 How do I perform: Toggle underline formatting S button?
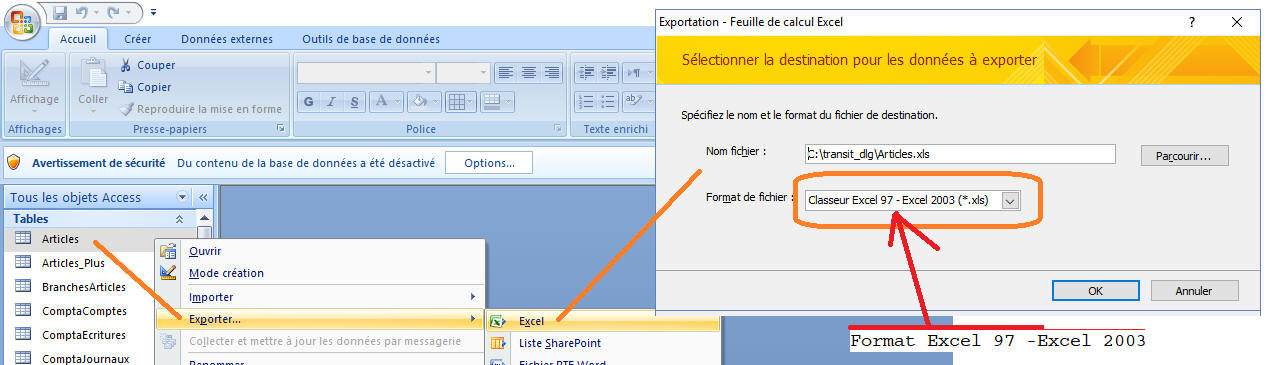(354, 101)
